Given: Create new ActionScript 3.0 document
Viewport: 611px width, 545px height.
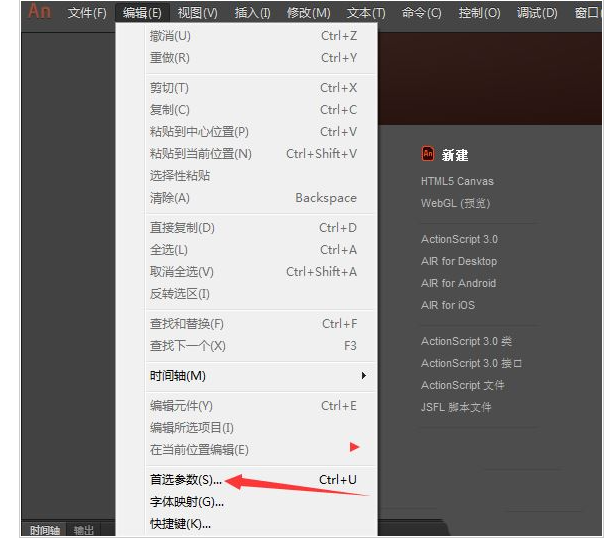Looking at the screenshot, I should pyautogui.click(x=459, y=239).
